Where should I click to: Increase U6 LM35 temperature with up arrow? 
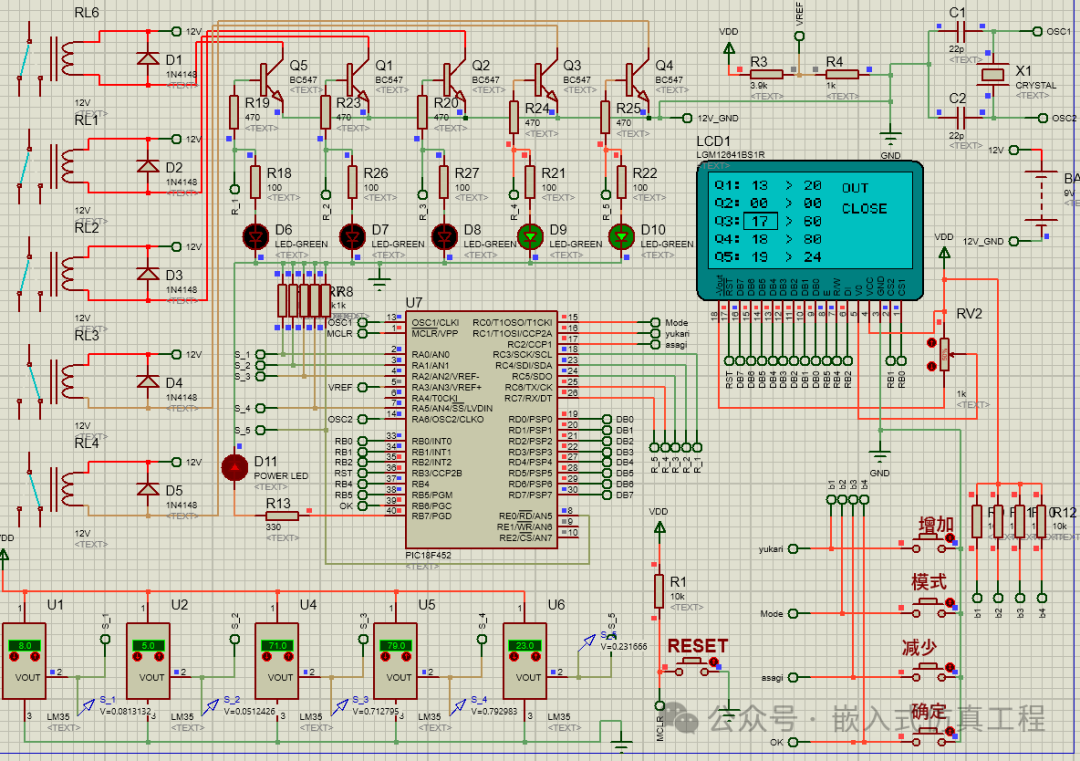pos(536,657)
